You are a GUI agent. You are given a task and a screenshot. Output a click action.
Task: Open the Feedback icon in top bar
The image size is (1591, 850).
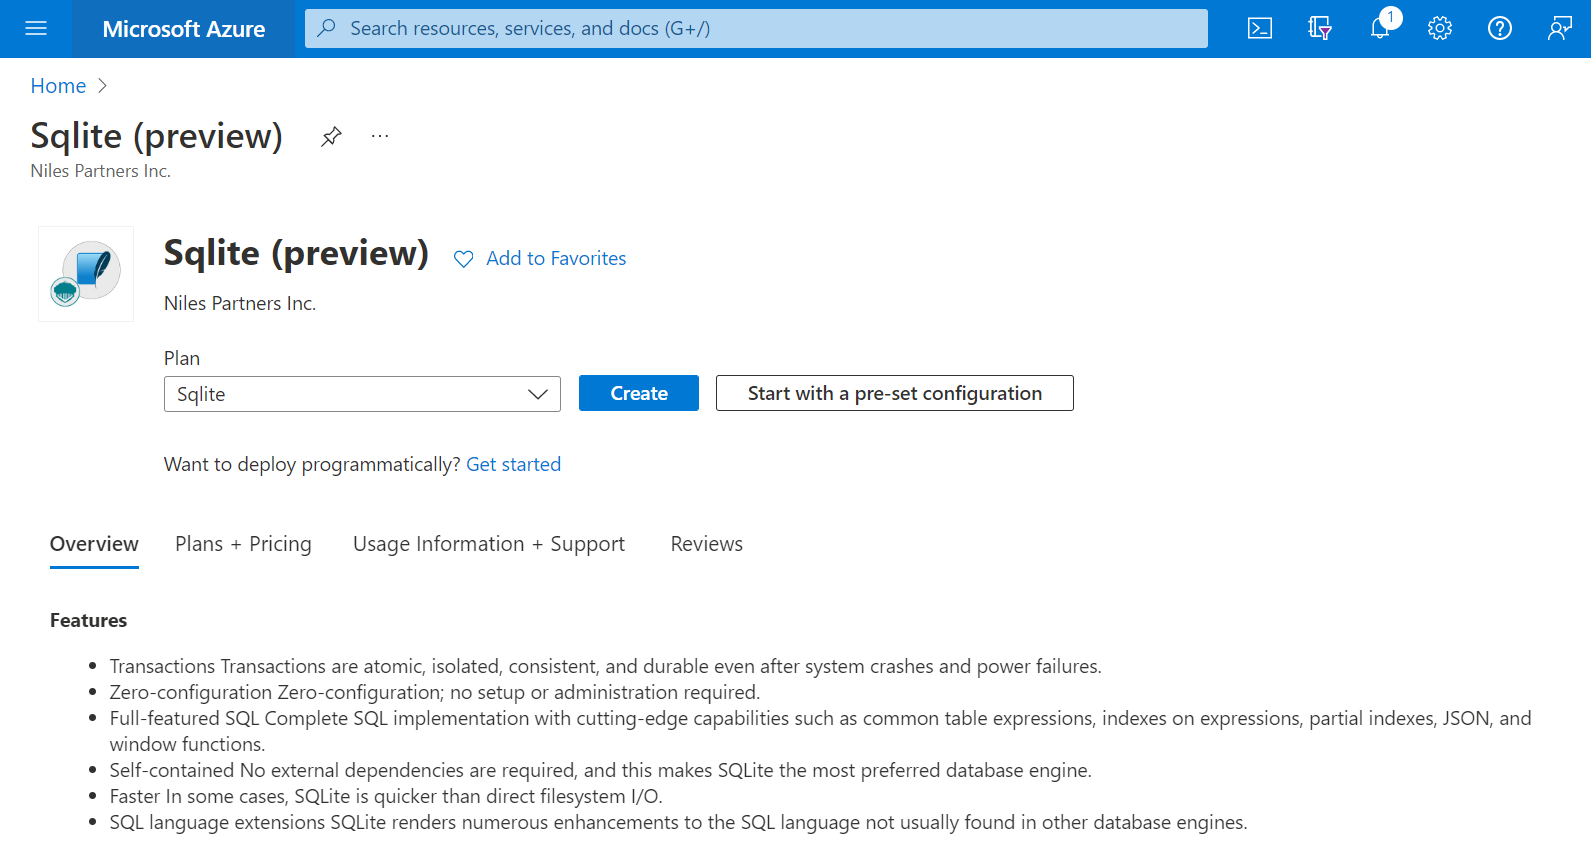(x=1560, y=28)
